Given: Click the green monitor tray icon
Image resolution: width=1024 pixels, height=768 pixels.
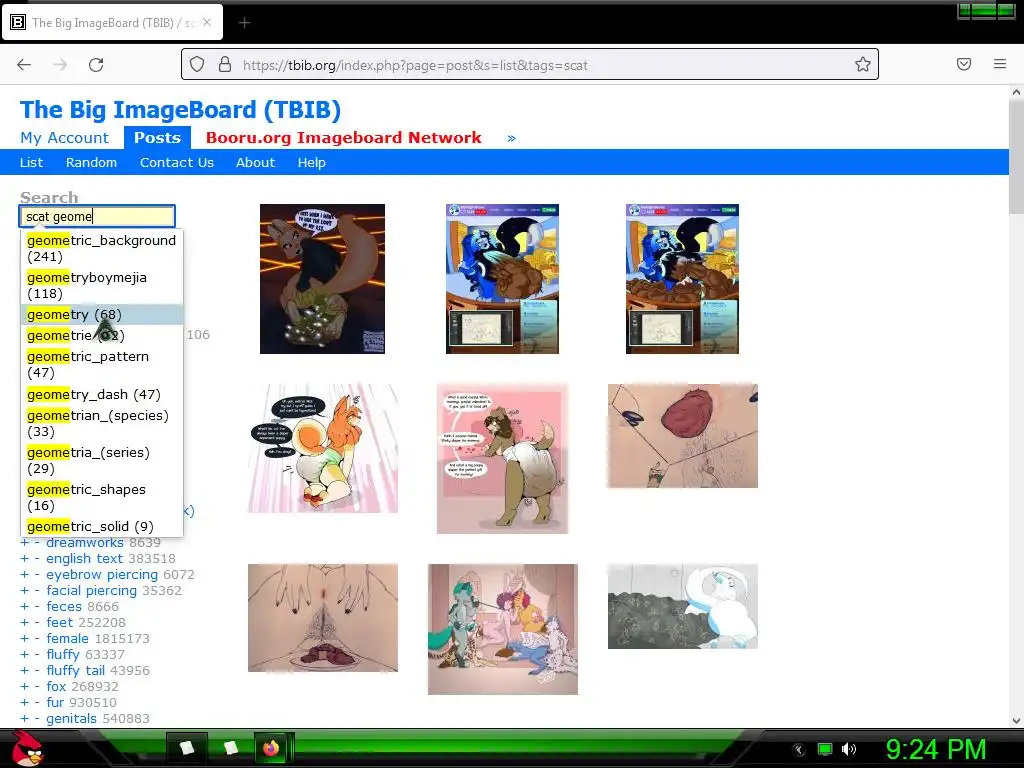Looking at the screenshot, I should [x=825, y=749].
